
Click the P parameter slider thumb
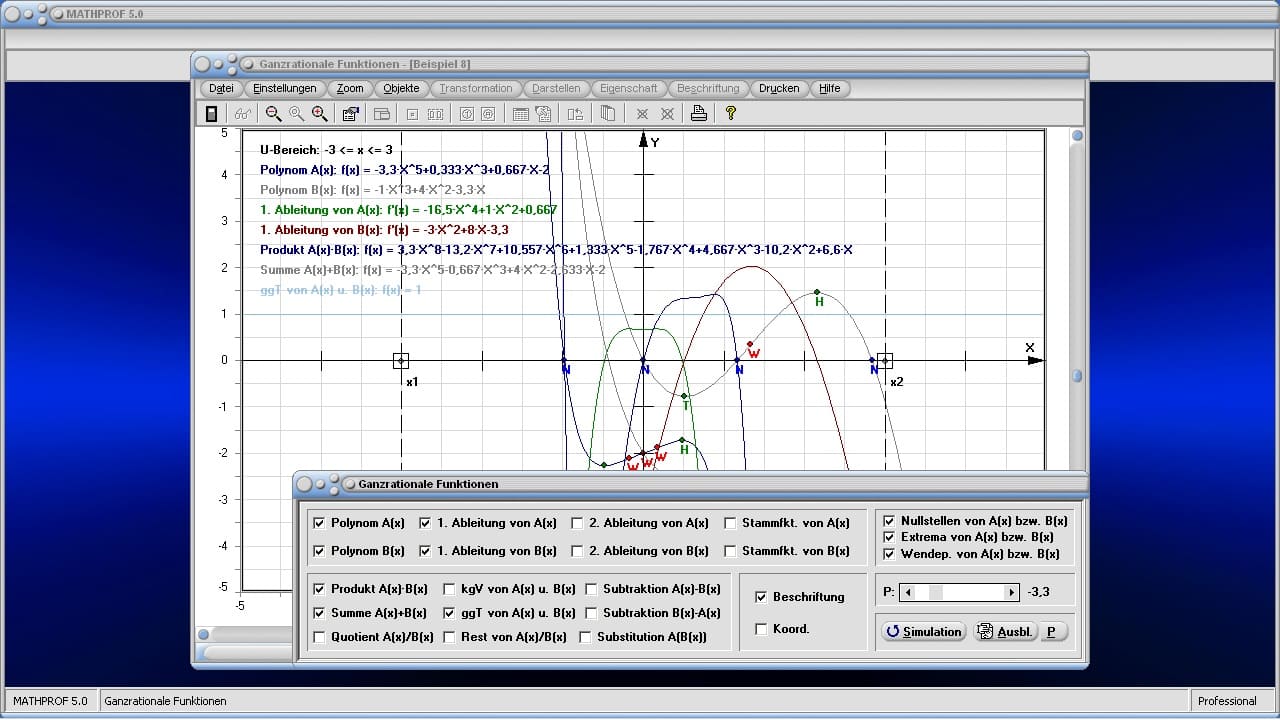[x=936, y=592]
